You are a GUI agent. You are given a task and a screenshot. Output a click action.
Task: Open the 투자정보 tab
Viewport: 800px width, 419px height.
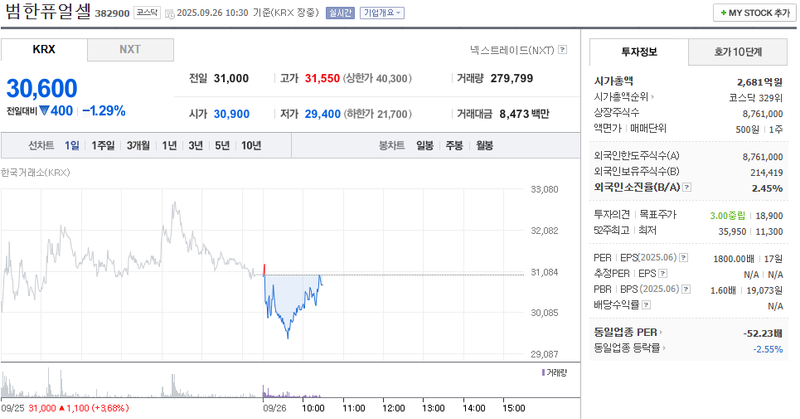point(639,52)
